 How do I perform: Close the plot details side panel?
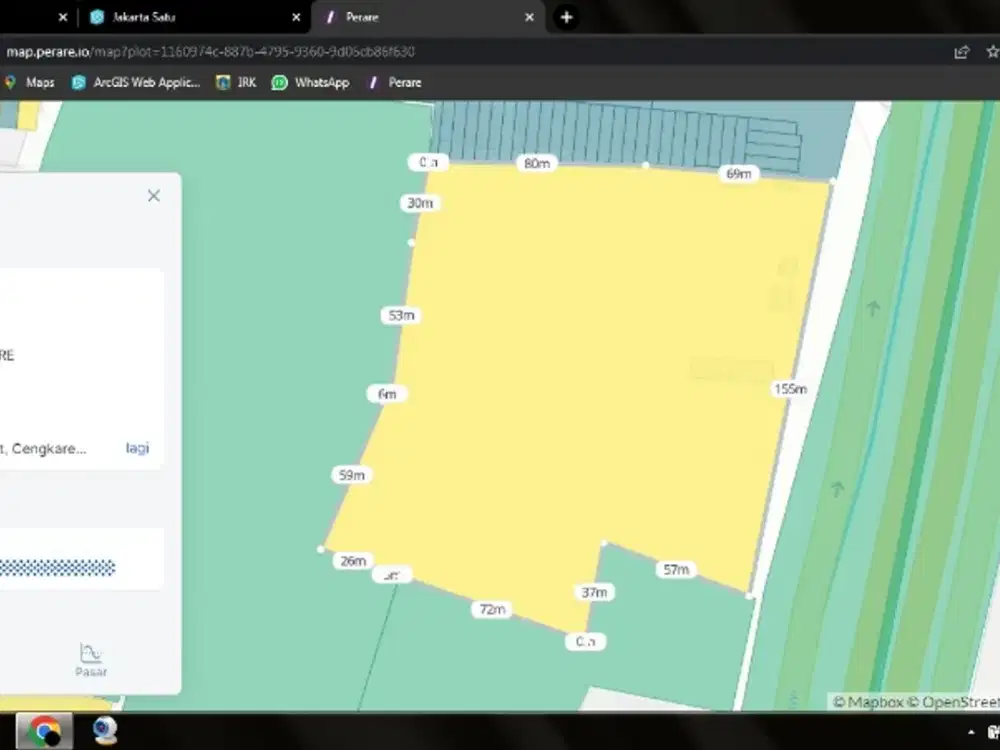pyautogui.click(x=153, y=196)
